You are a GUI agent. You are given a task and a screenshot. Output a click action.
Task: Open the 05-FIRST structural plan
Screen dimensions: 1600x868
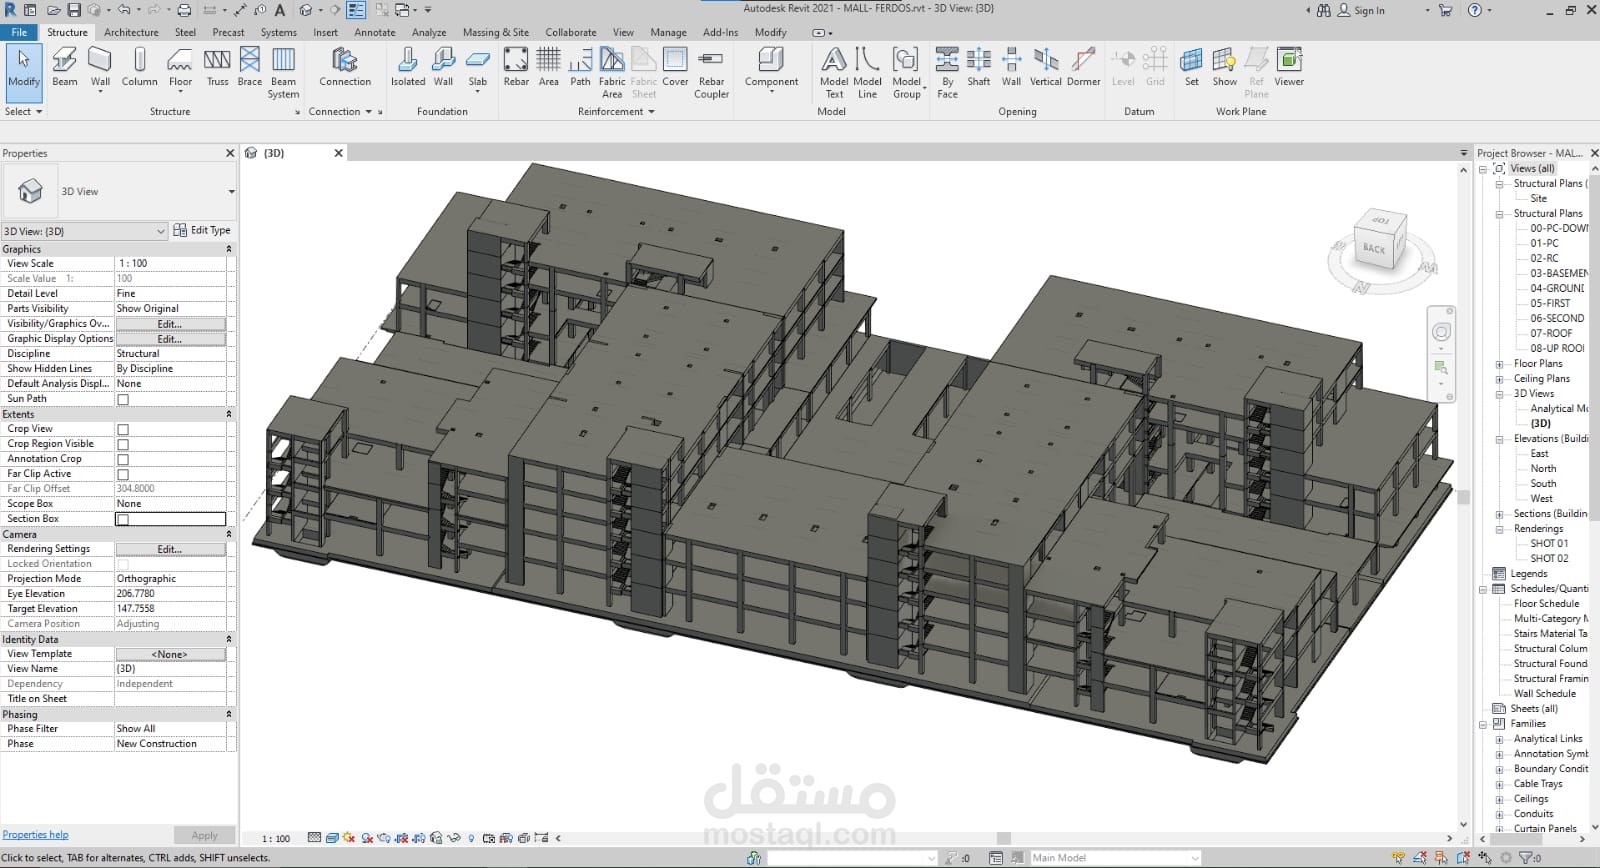coord(1550,304)
